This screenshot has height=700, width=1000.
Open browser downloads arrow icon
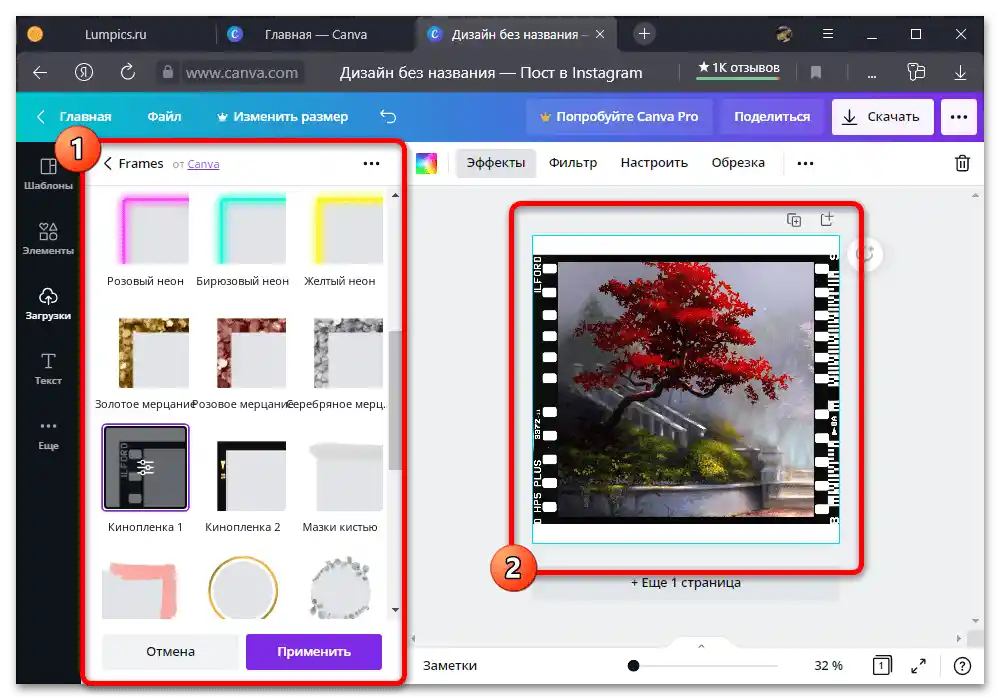[960, 73]
